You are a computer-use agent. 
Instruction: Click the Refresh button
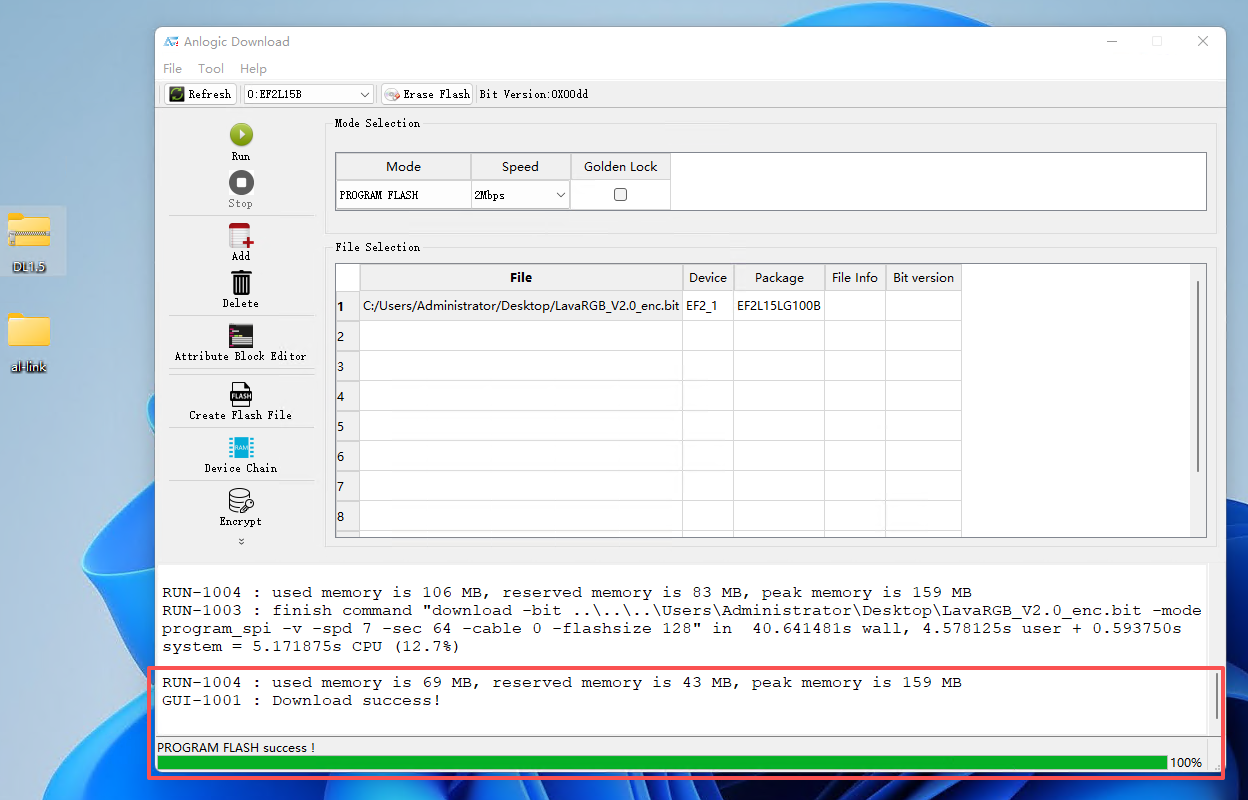click(x=200, y=94)
